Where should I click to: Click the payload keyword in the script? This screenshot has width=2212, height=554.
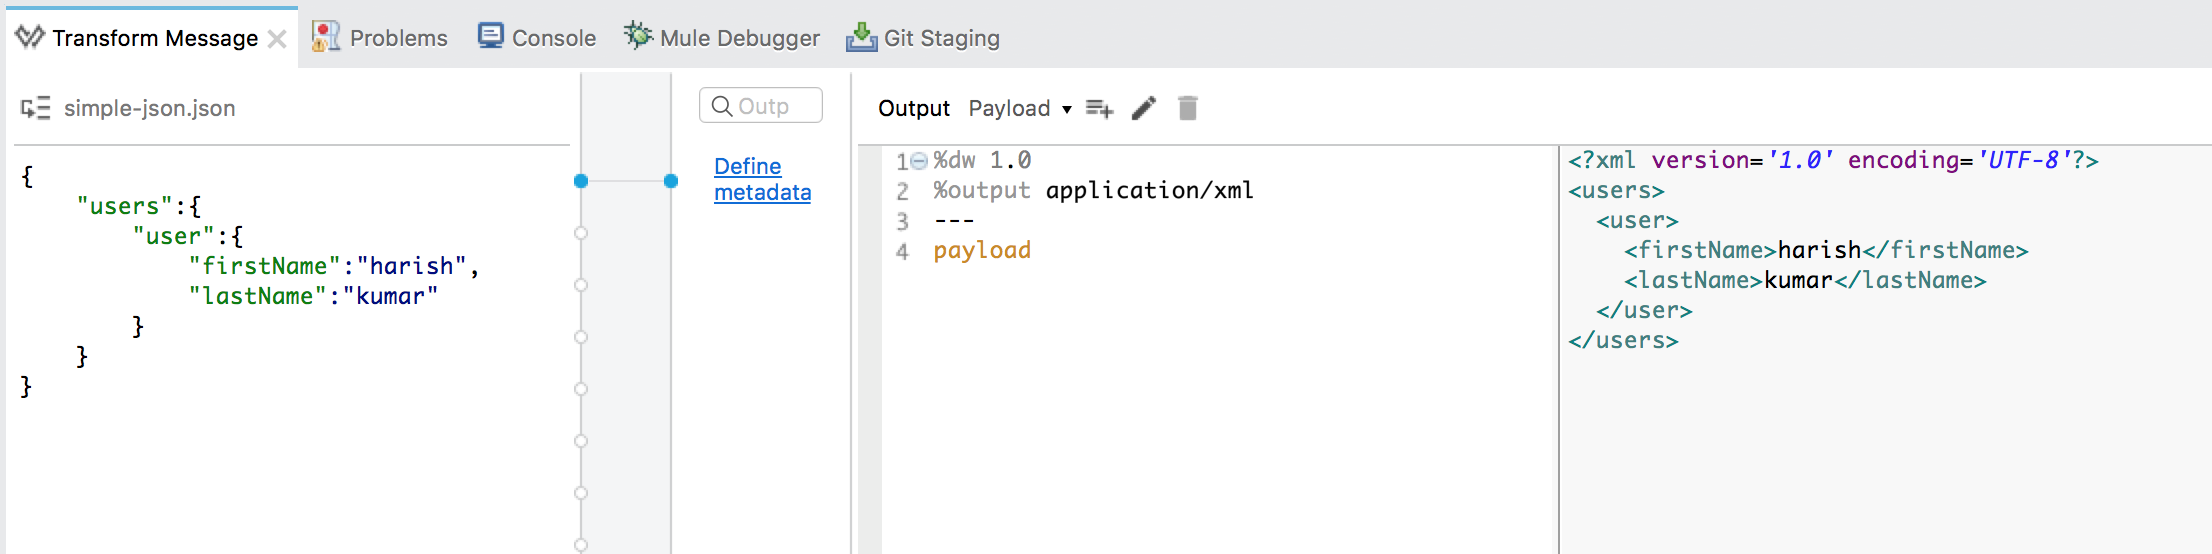click(981, 250)
